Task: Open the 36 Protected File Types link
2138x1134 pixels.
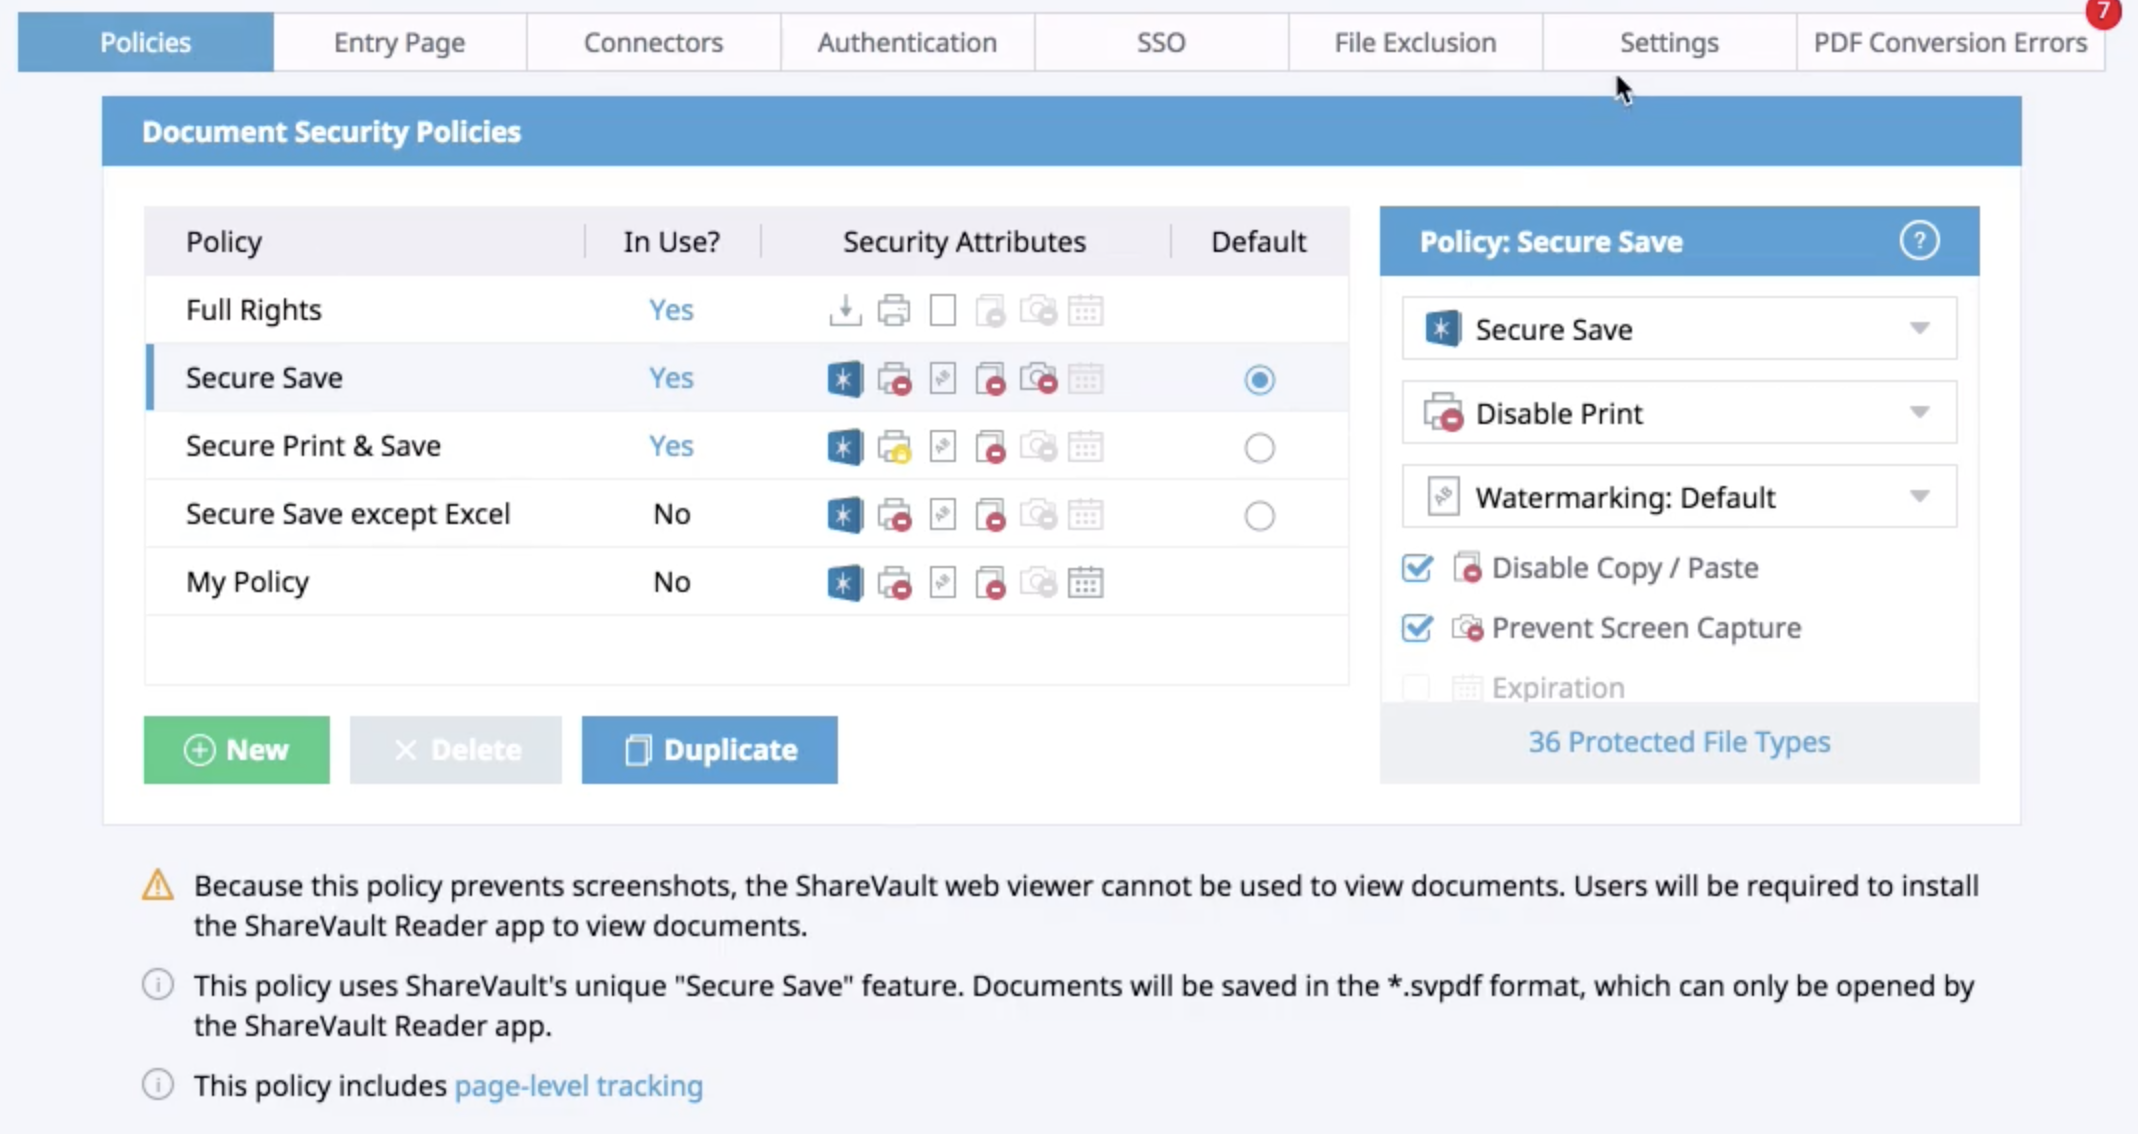Action: 1678,741
